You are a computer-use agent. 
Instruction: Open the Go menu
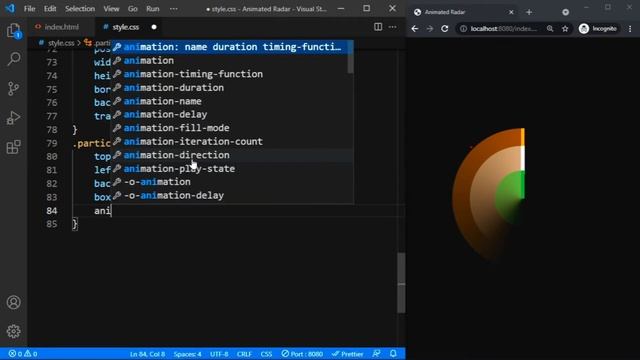pyautogui.click(x=133, y=9)
